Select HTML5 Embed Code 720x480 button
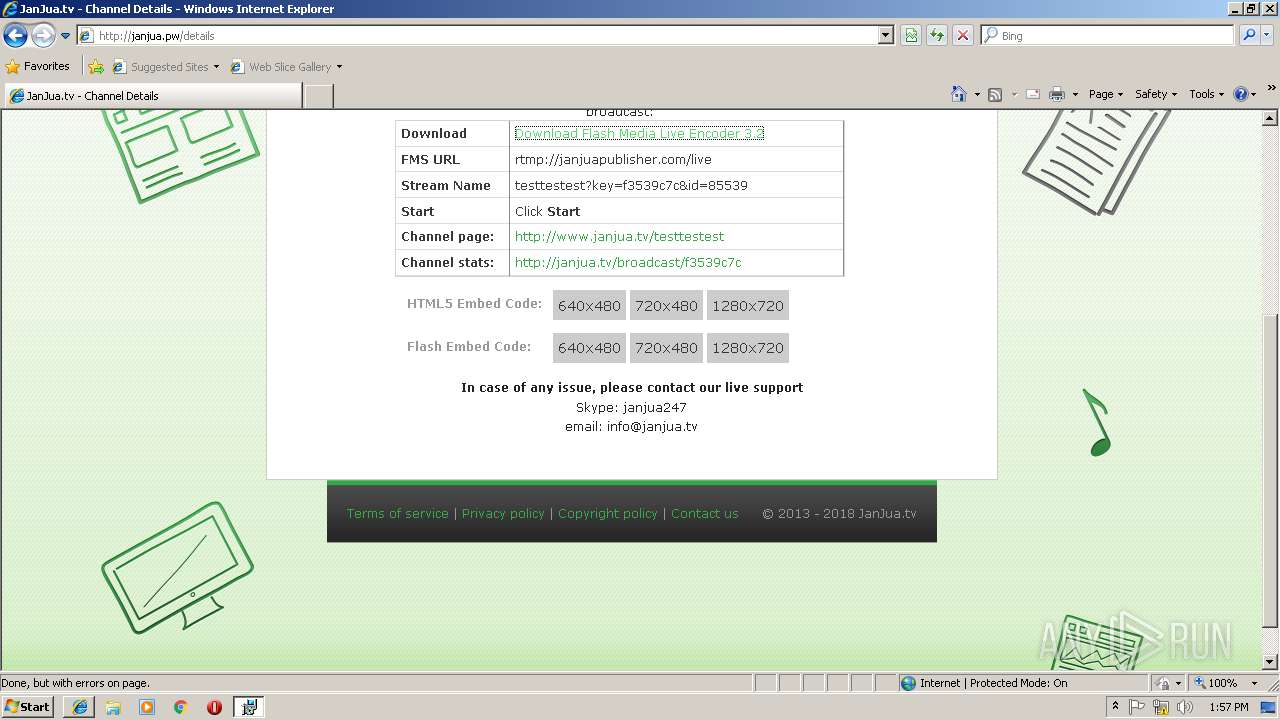Image resolution: width=1280 pixels, height=720 pixels. tap(666, 306)
